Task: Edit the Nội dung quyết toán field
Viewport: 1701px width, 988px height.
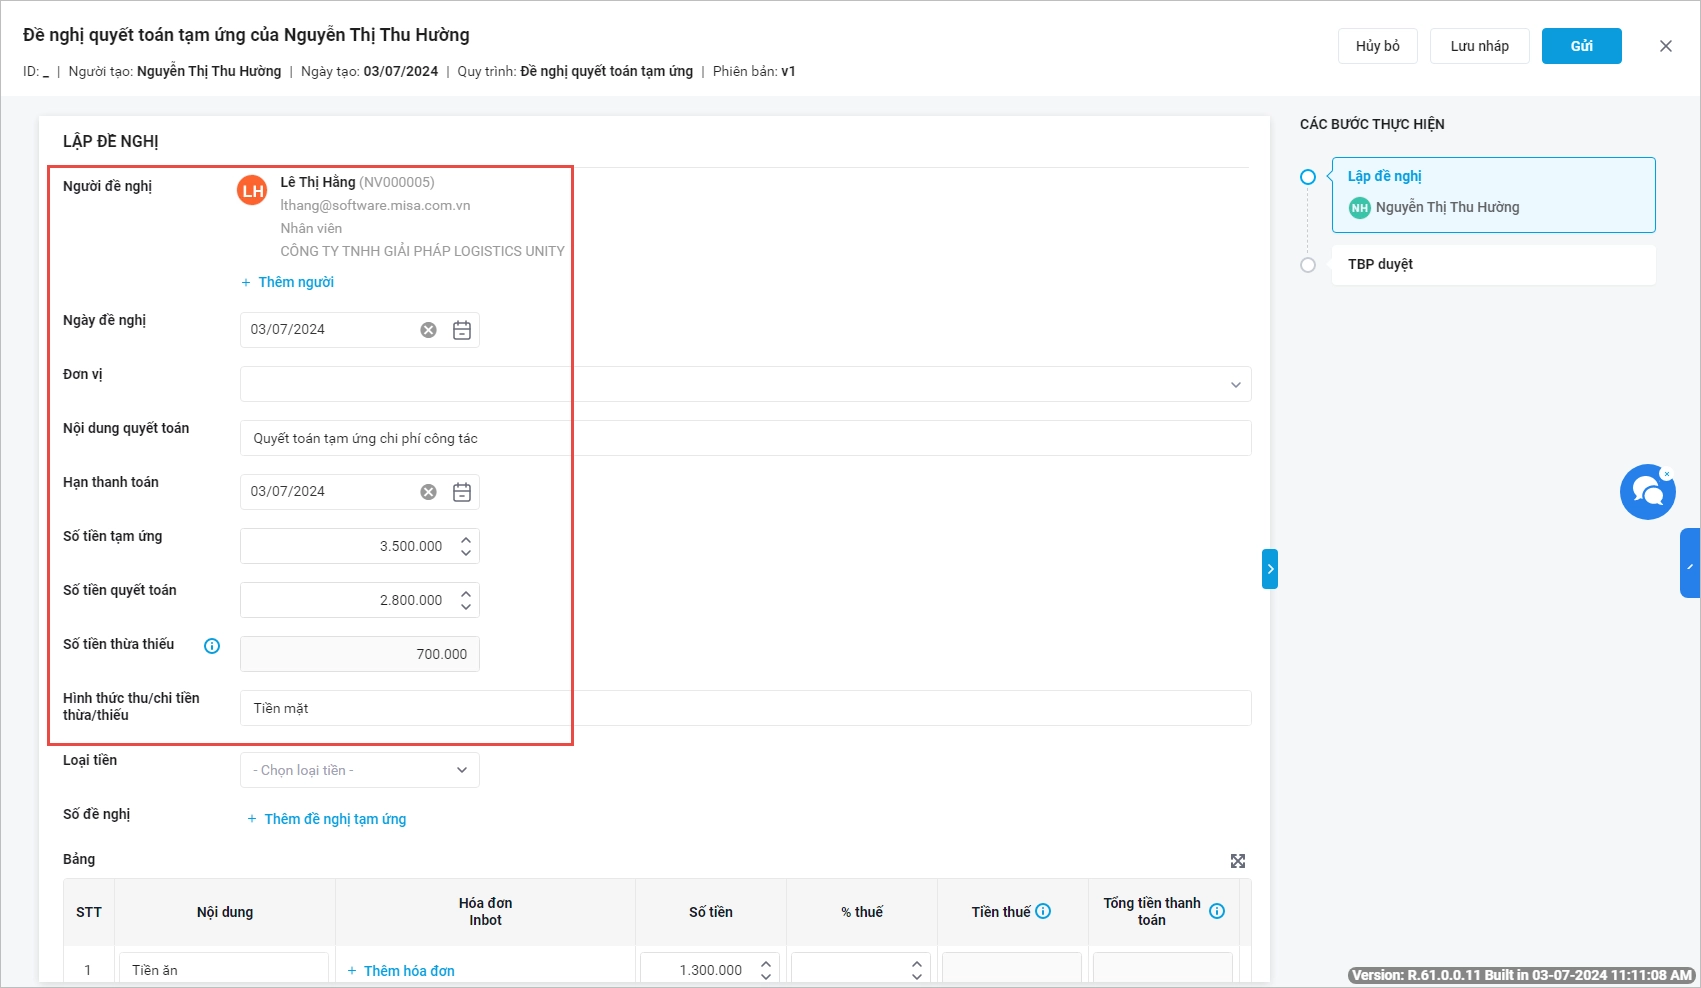Action: (x=745, y=438)
